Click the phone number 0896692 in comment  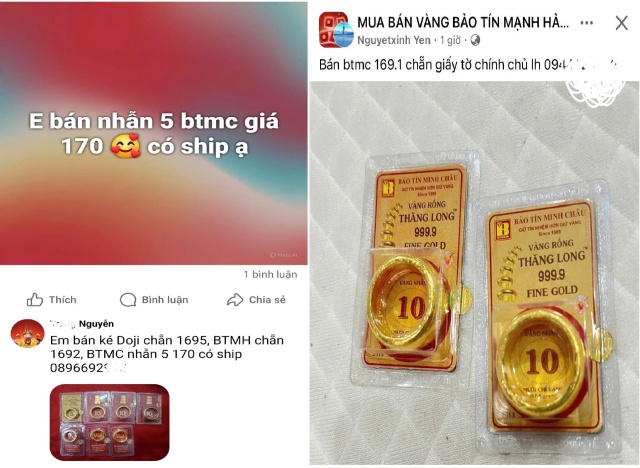[87, 368]
